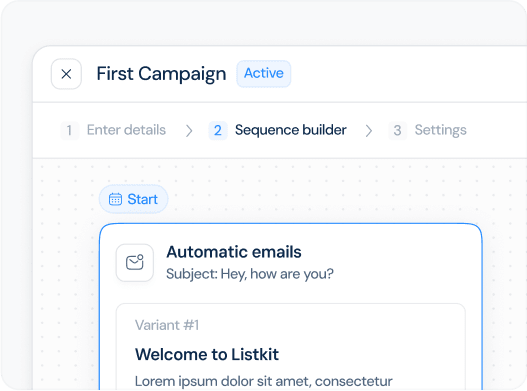The width and height of the screenshot is (527, 391).
Task: Select the Automatic emails heading
Action: point(234,252)
